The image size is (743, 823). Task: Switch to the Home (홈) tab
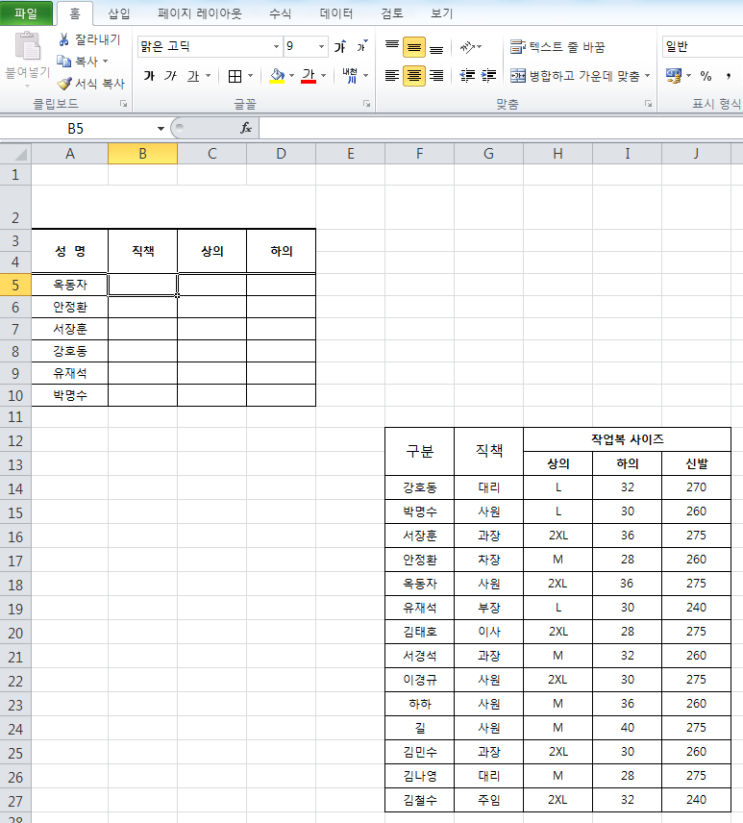tap(75, 14)
